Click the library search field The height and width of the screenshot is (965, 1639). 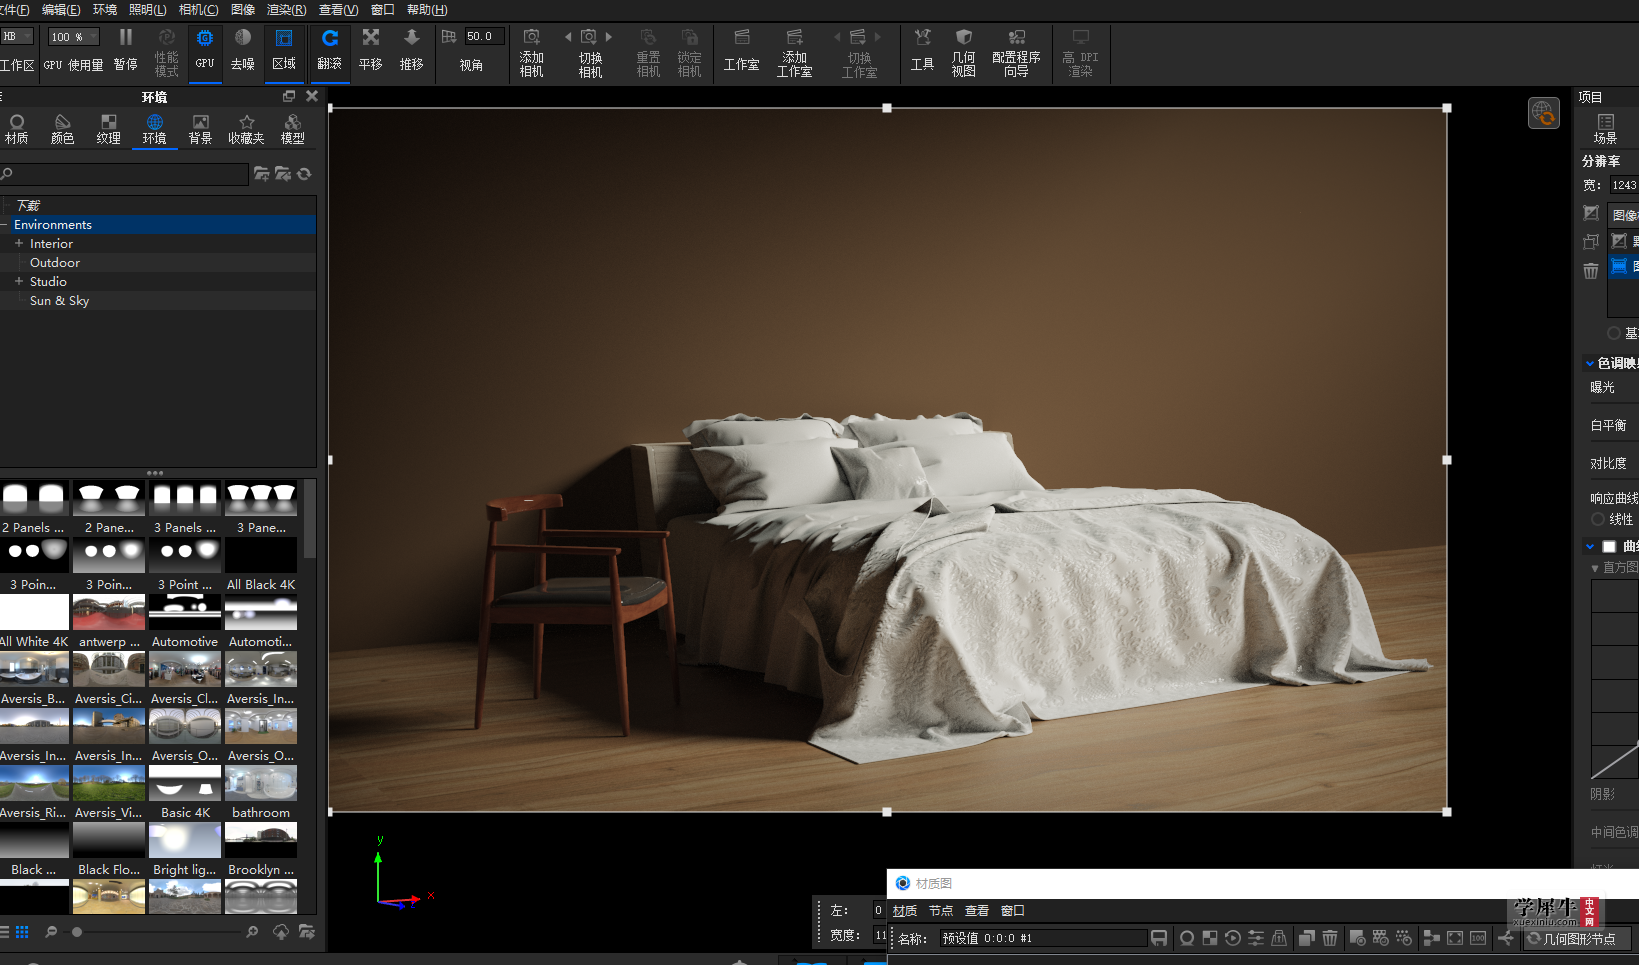click(124, 174)
